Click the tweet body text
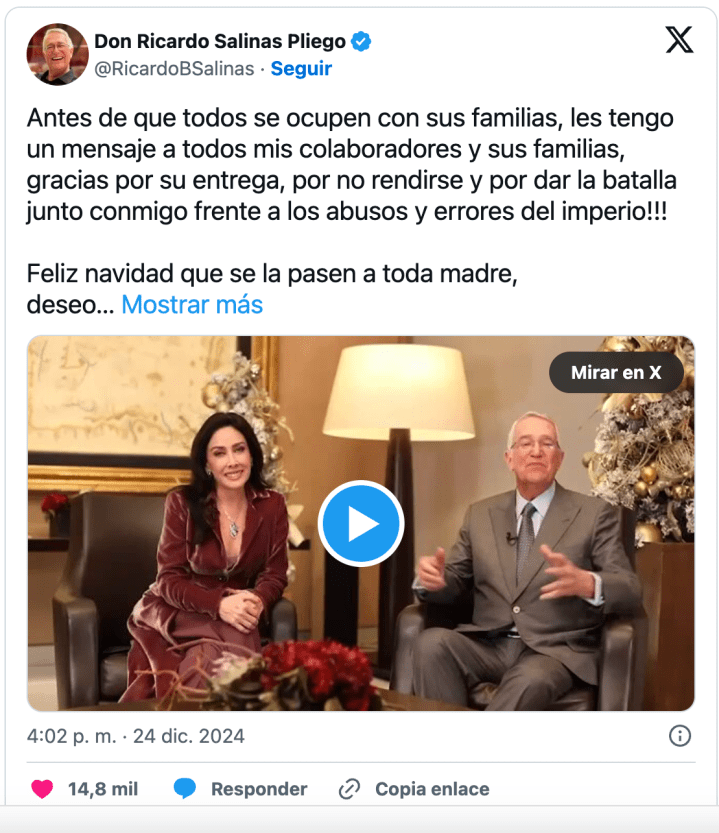This screenshot has height=833, width=719. click(351, 165)
